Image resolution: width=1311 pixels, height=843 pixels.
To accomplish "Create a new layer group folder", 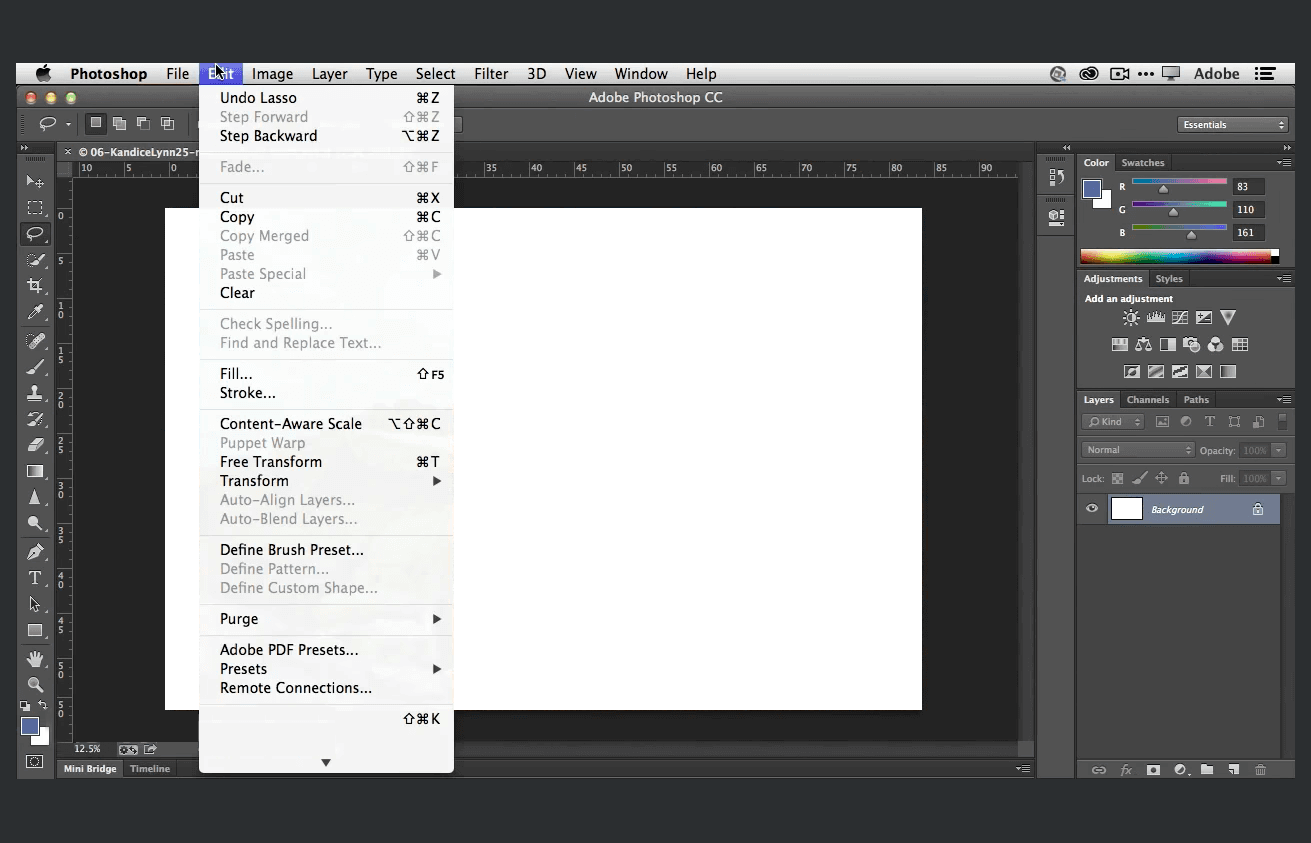I will pyautogui.click(x=1207, y=770).
